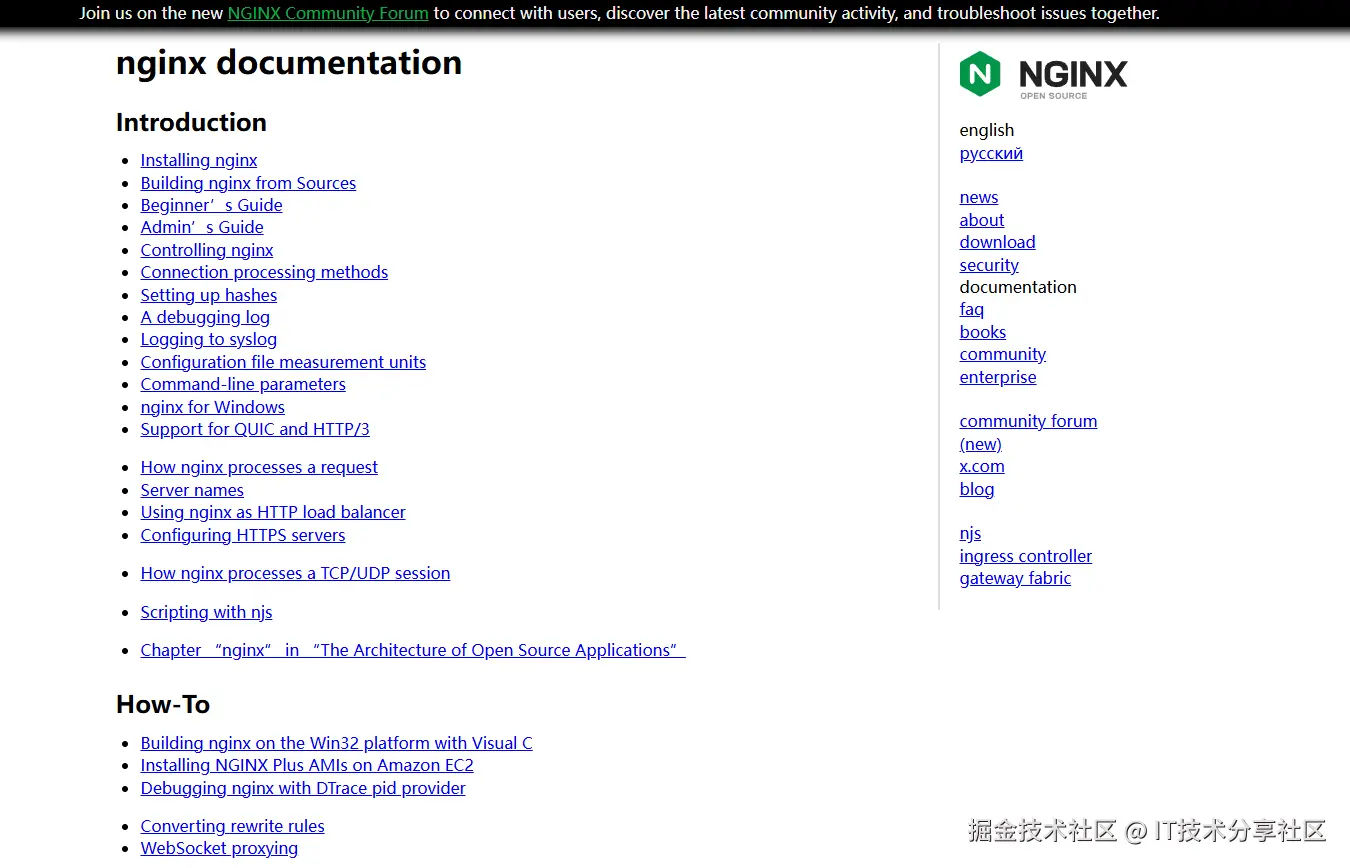This screenshot has height=868, width=1350.
Task: Open How nginx processes a request
Action: (259, 467)
